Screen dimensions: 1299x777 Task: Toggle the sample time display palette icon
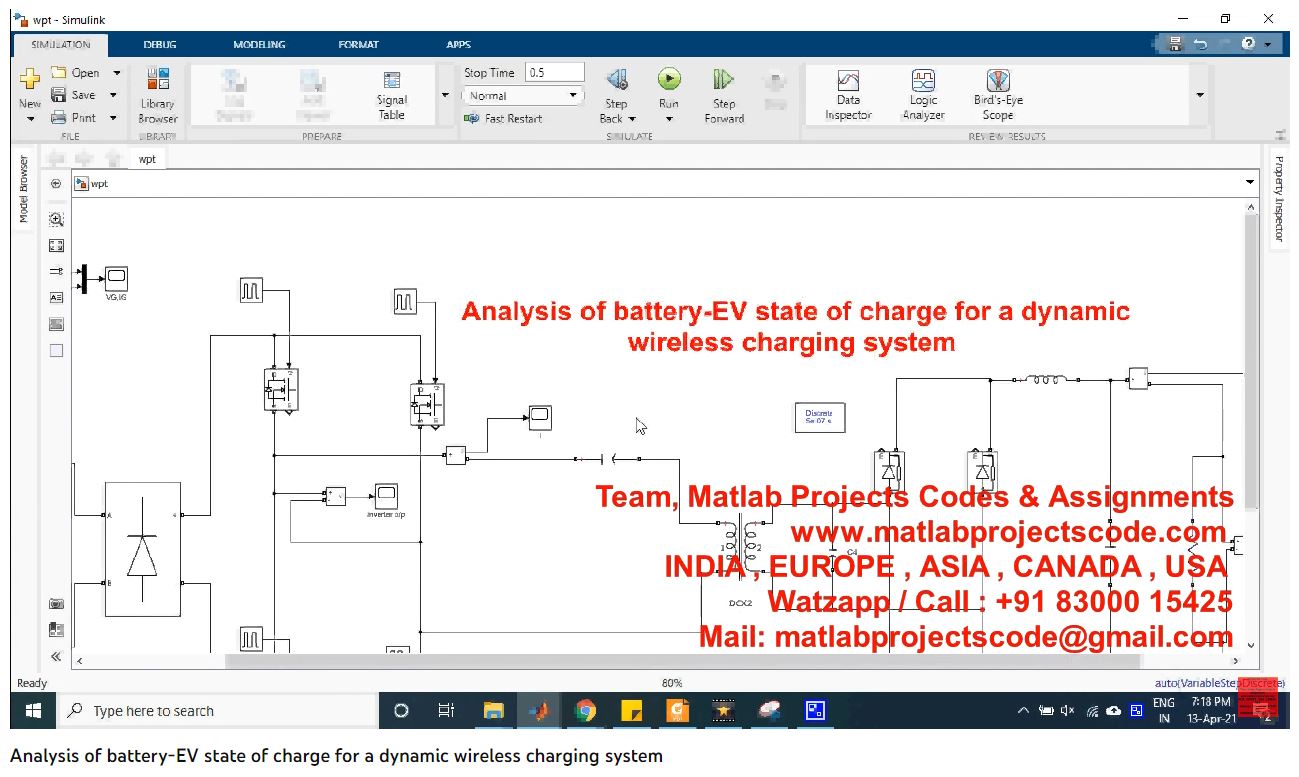point(56,271)
